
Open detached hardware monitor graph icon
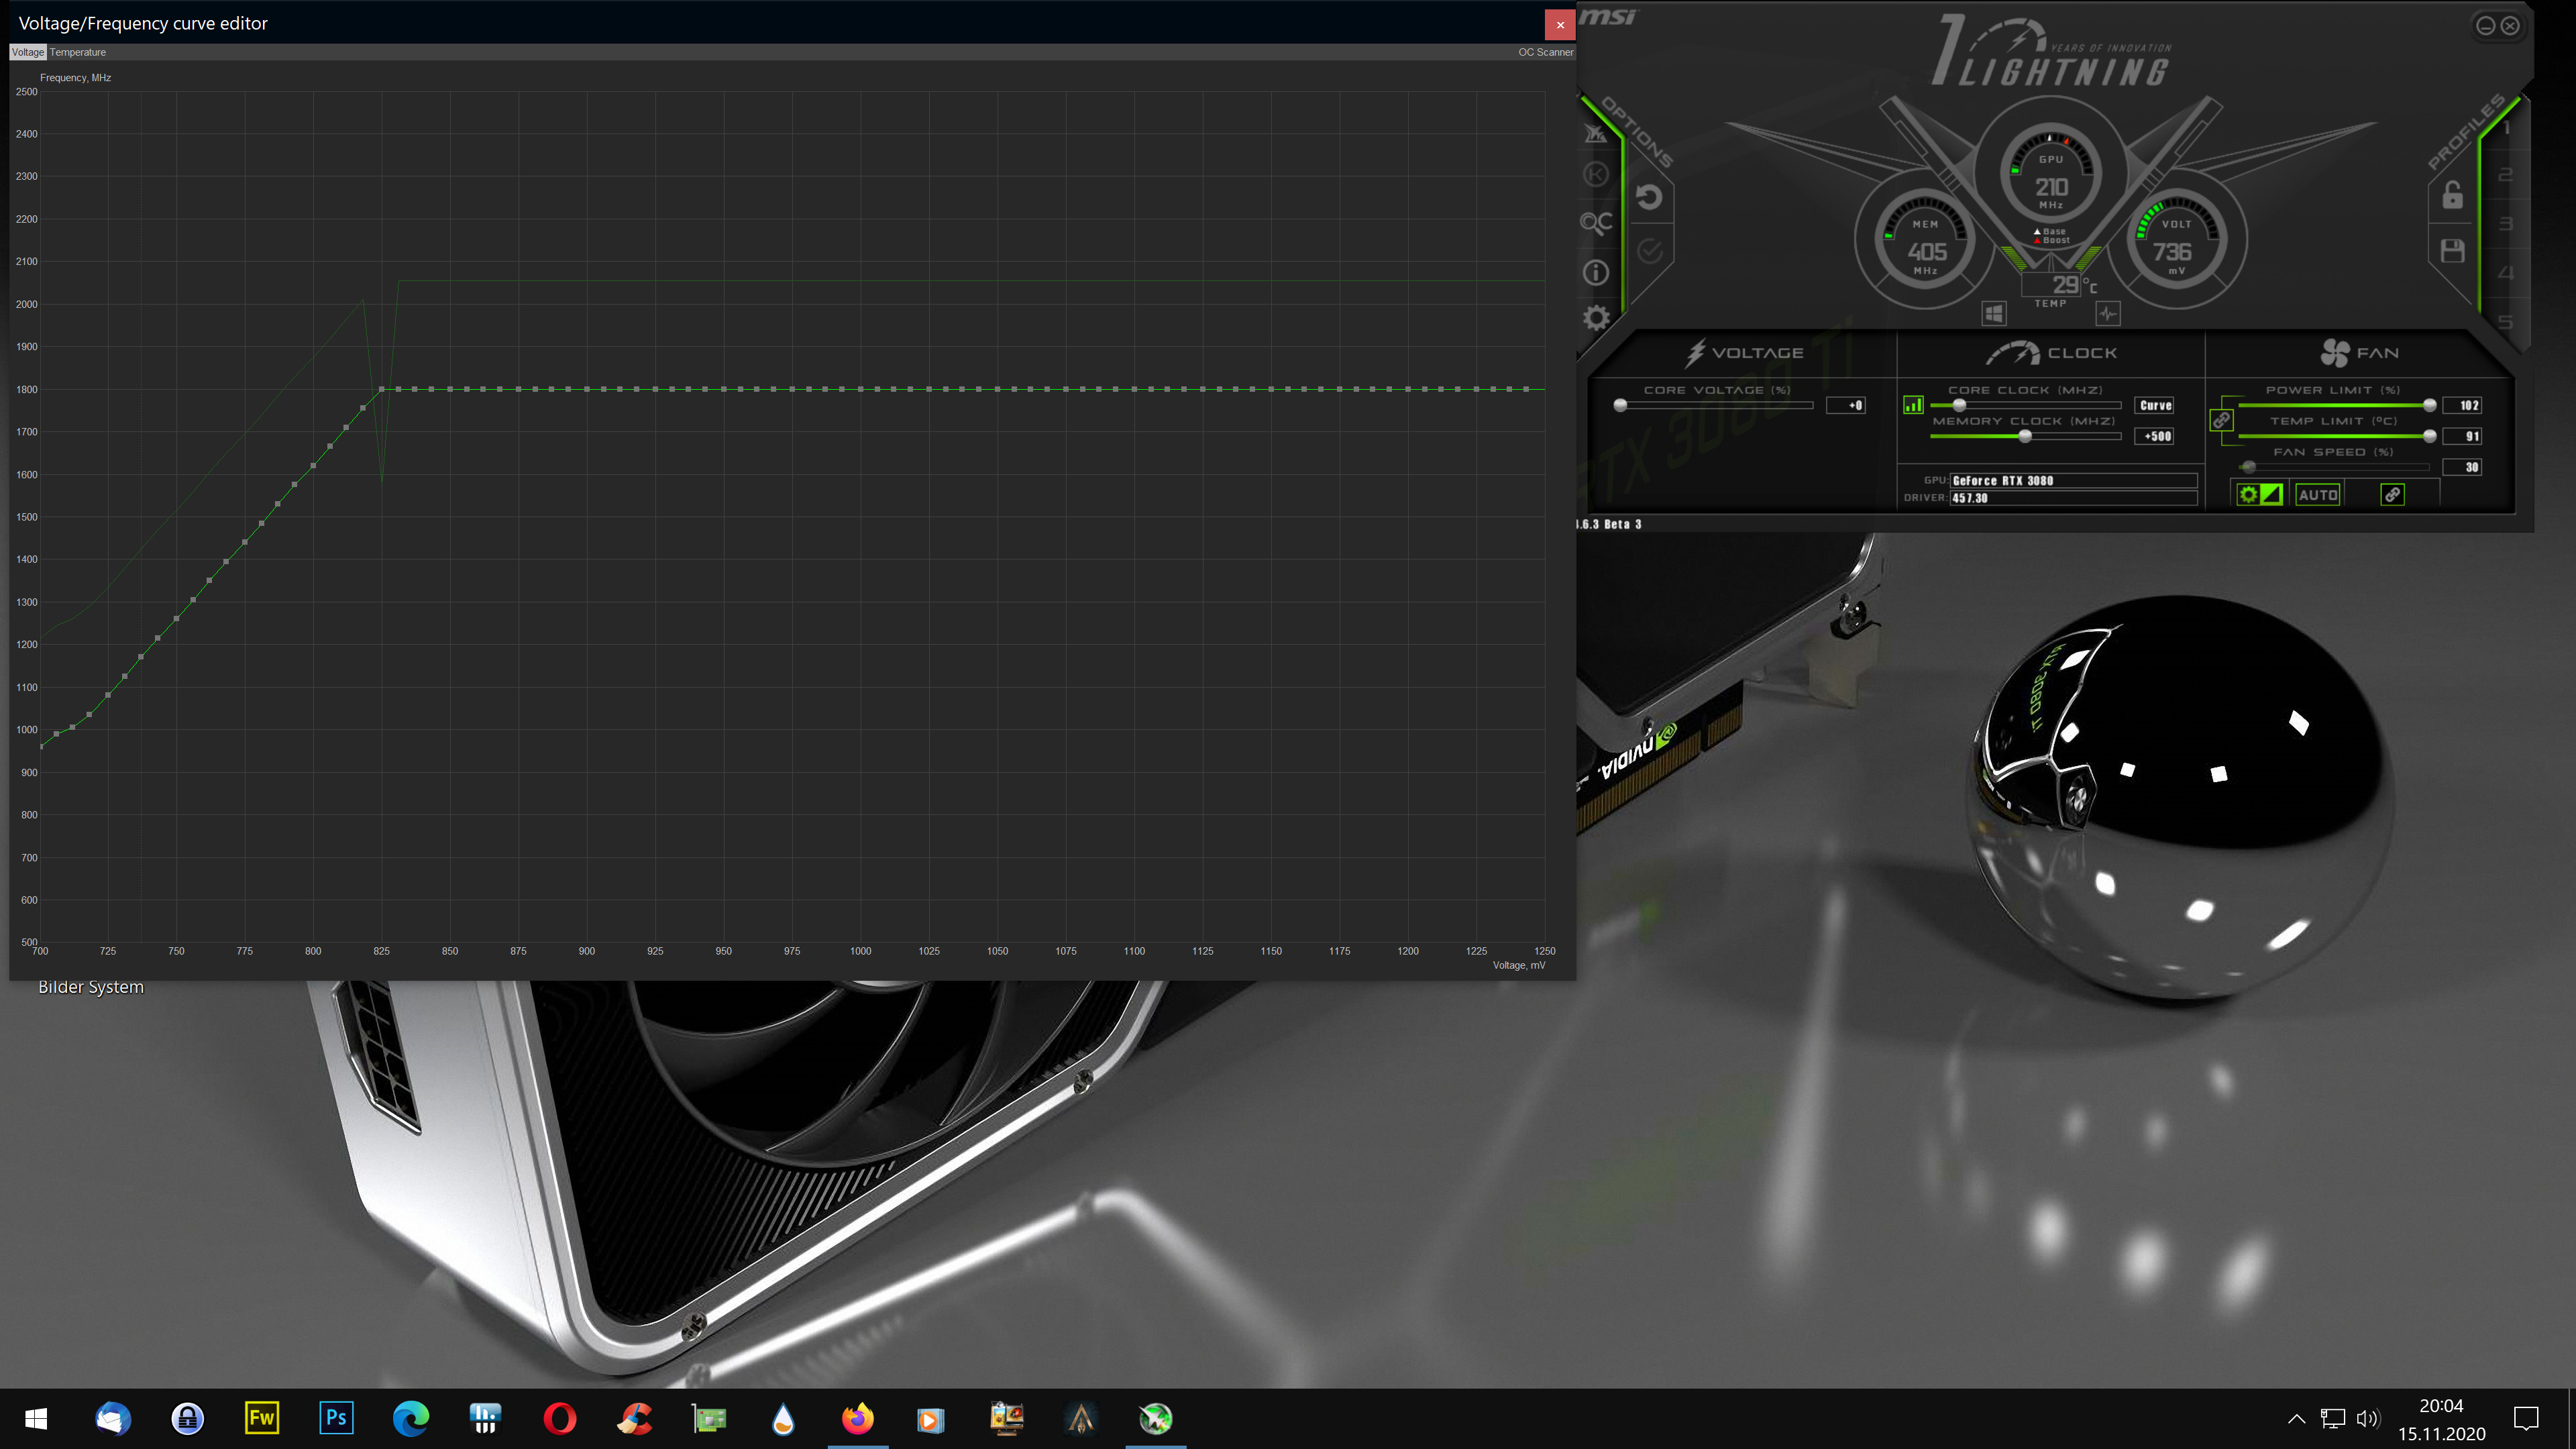pyautogui.click(x=2108, y=314)
